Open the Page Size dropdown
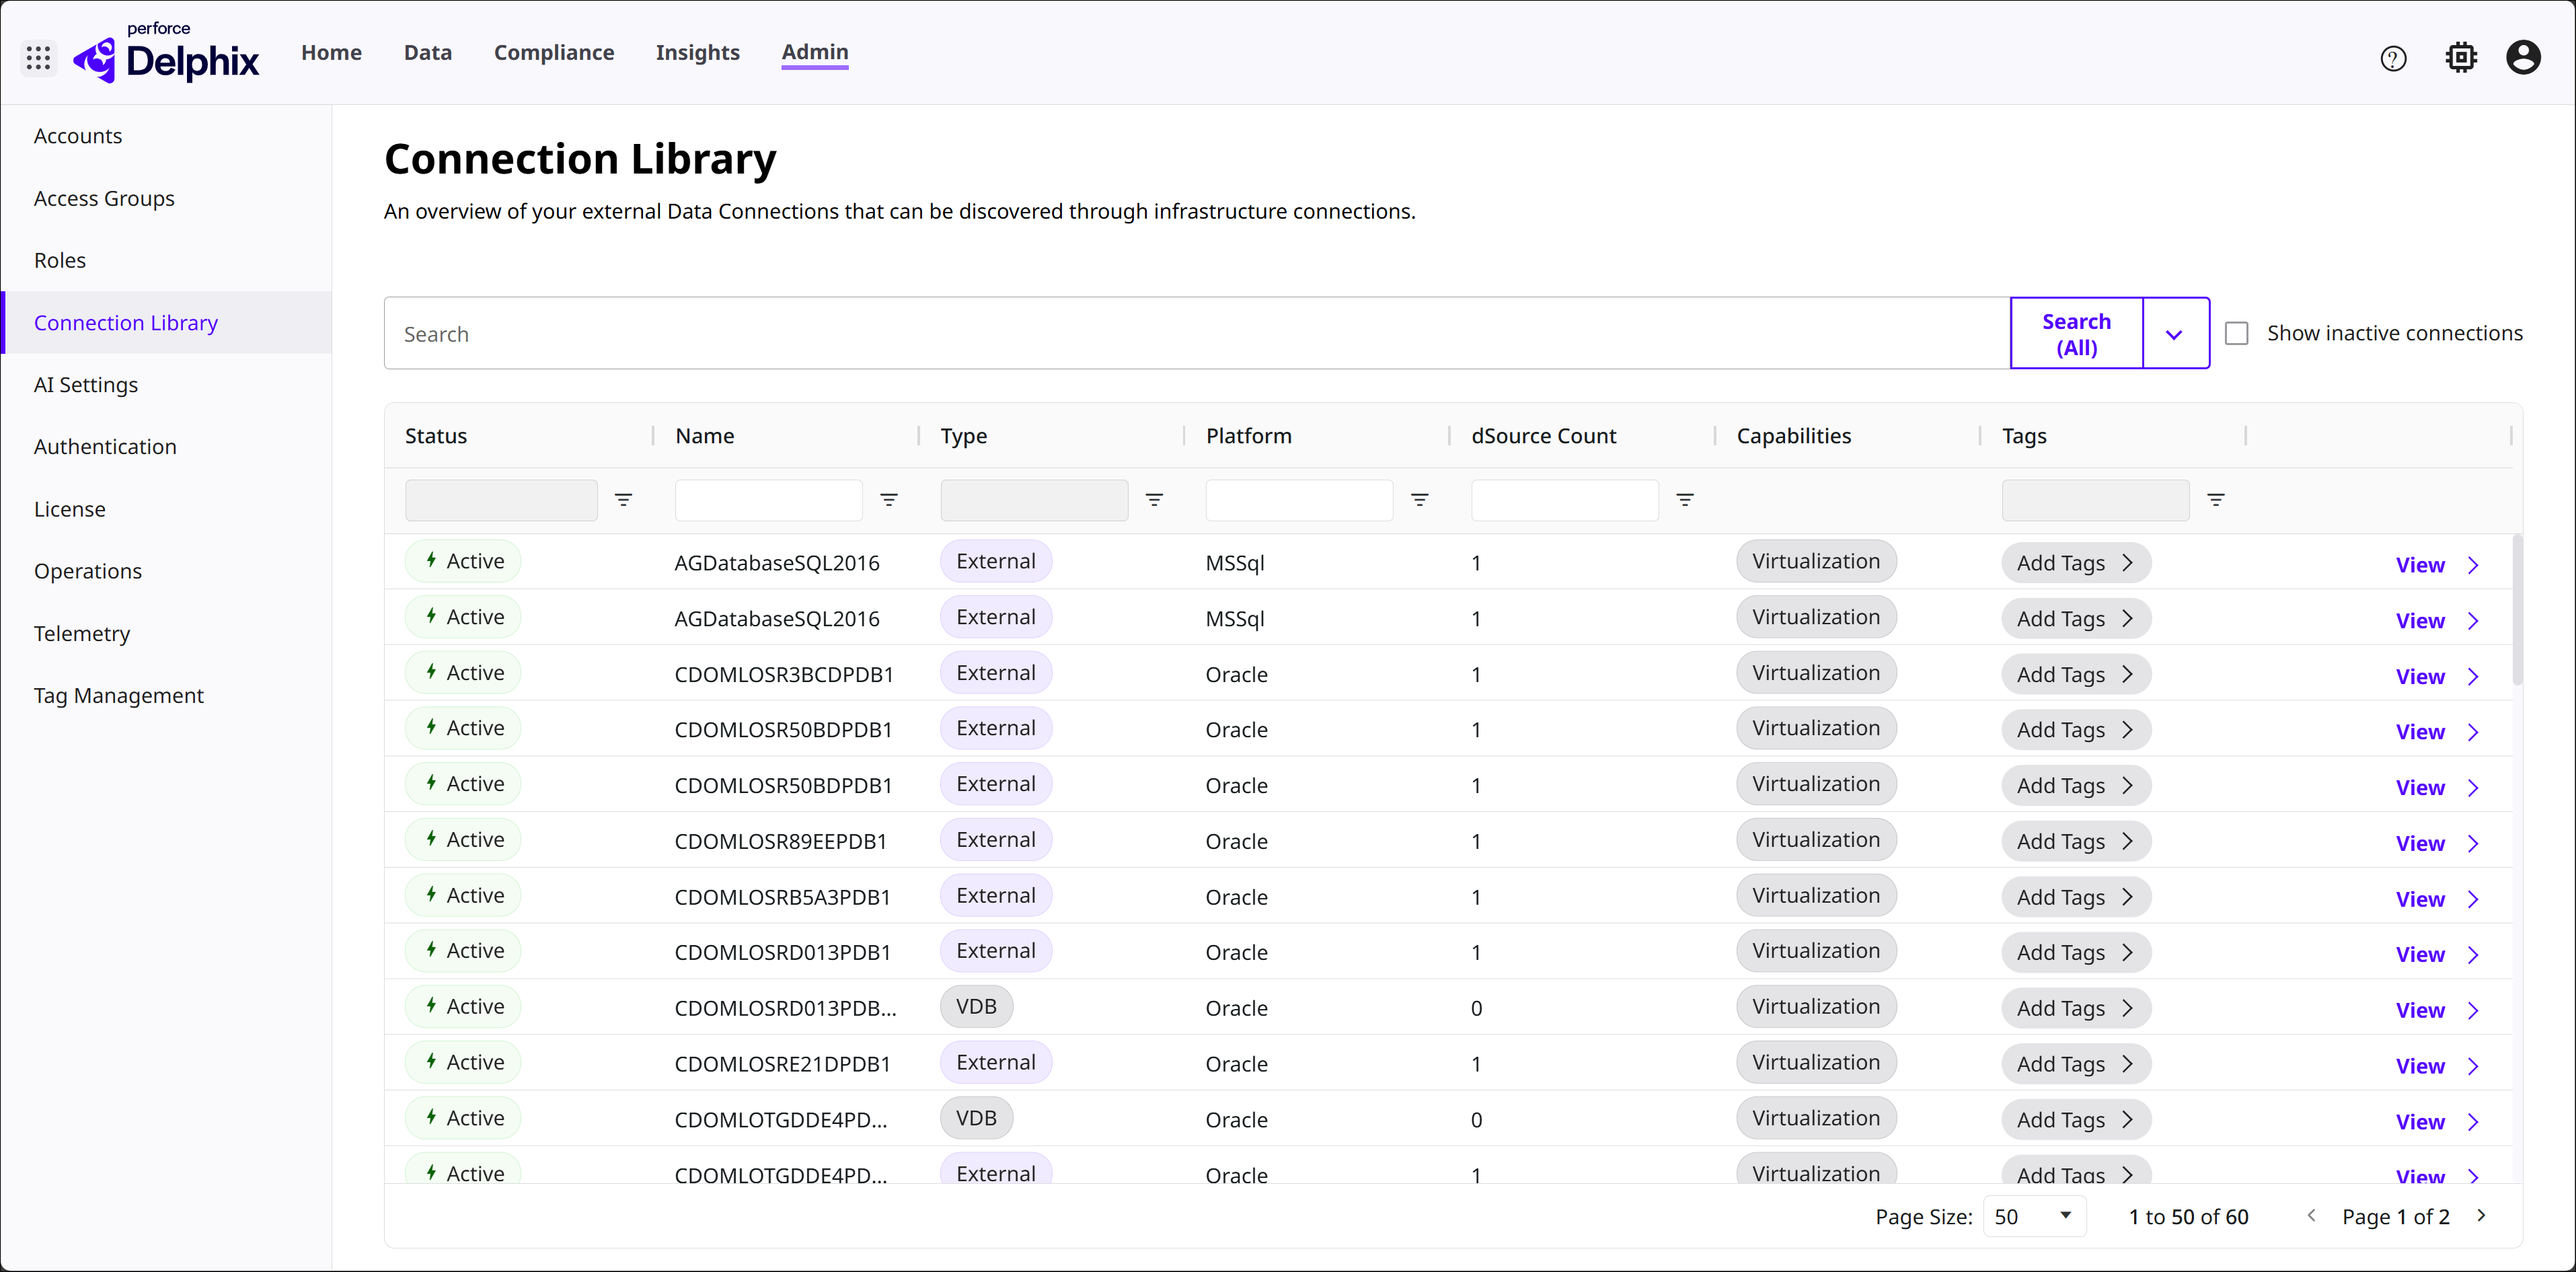2576x1272 pixels. click(x=2033, y=1216)
